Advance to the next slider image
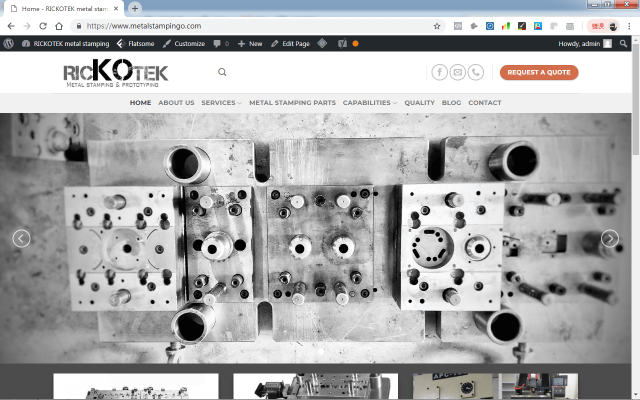This screenshot has height=400, width=640. click(x=610, y=238)
